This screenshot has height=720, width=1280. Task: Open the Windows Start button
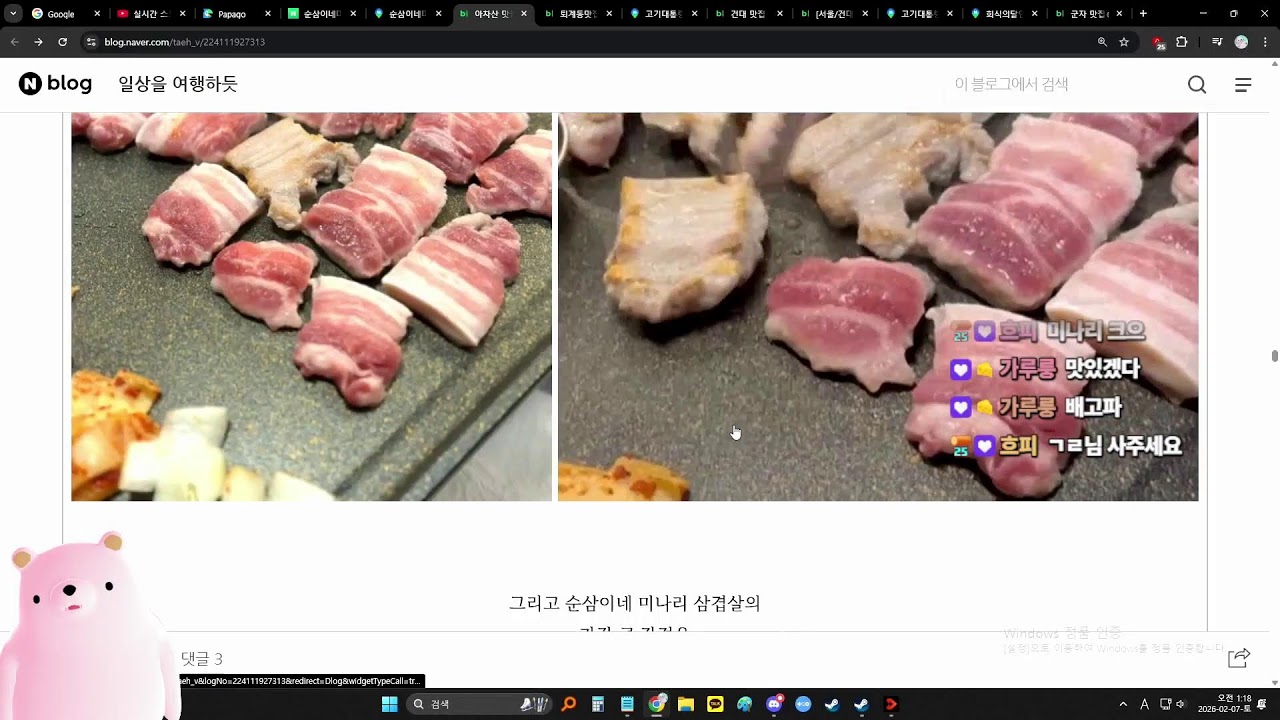pos(389,704)
